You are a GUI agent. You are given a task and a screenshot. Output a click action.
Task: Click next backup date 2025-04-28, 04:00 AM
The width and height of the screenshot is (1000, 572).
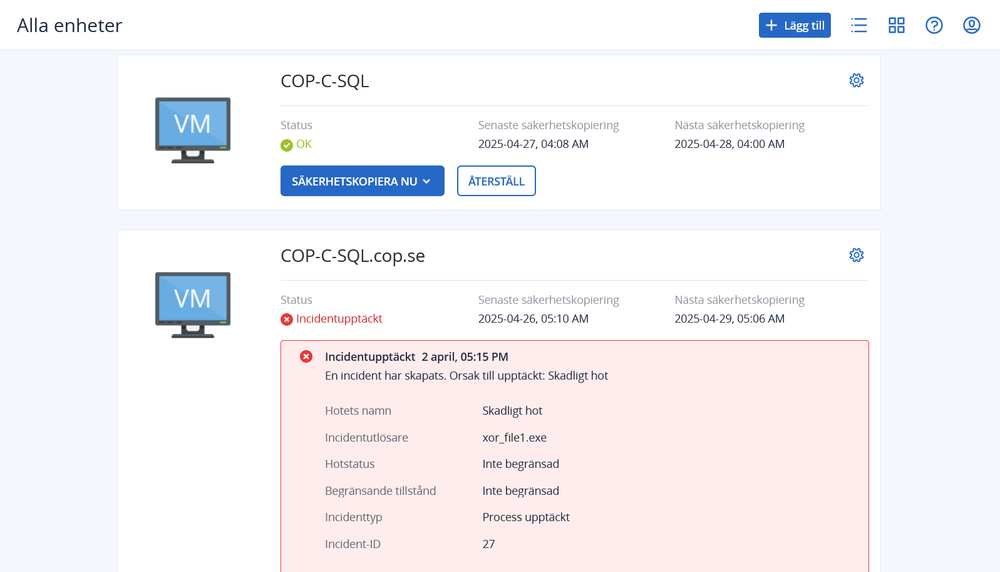(730, 144)
